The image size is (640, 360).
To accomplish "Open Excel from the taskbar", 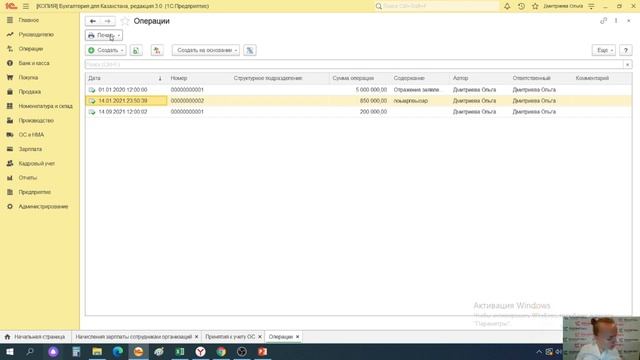I will point(180,351).
